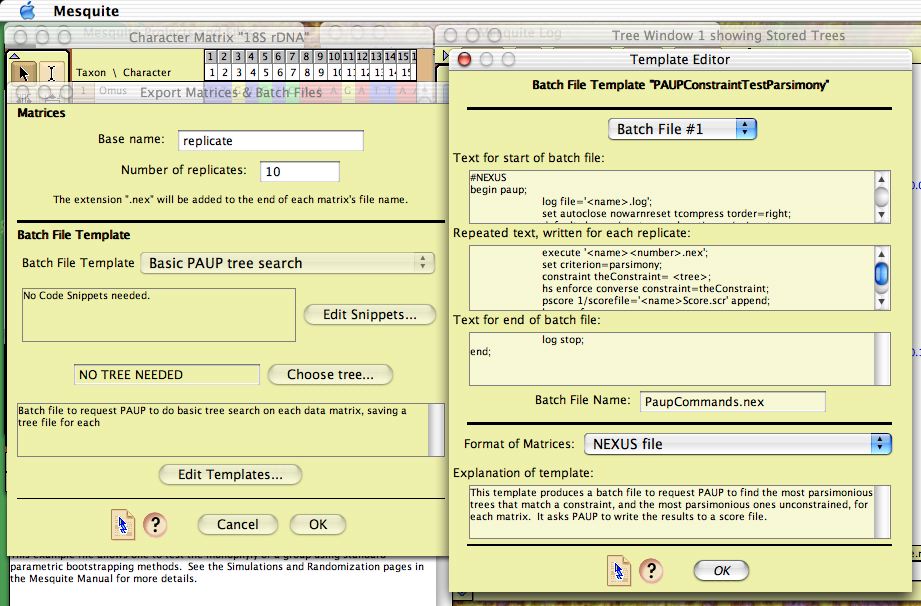Click the Character Matrix 18S rDNA title bar
The height and width of the screenshot is (606, 921).
pyautogui.click(x=219, y=38)
